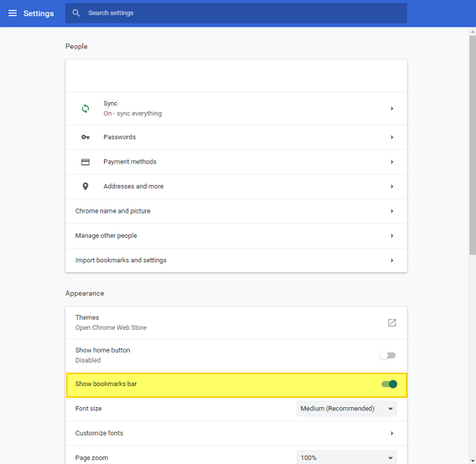The image size is (476, 464).
Task: Click the Payment methods card icon
Action: pos(85,162)
